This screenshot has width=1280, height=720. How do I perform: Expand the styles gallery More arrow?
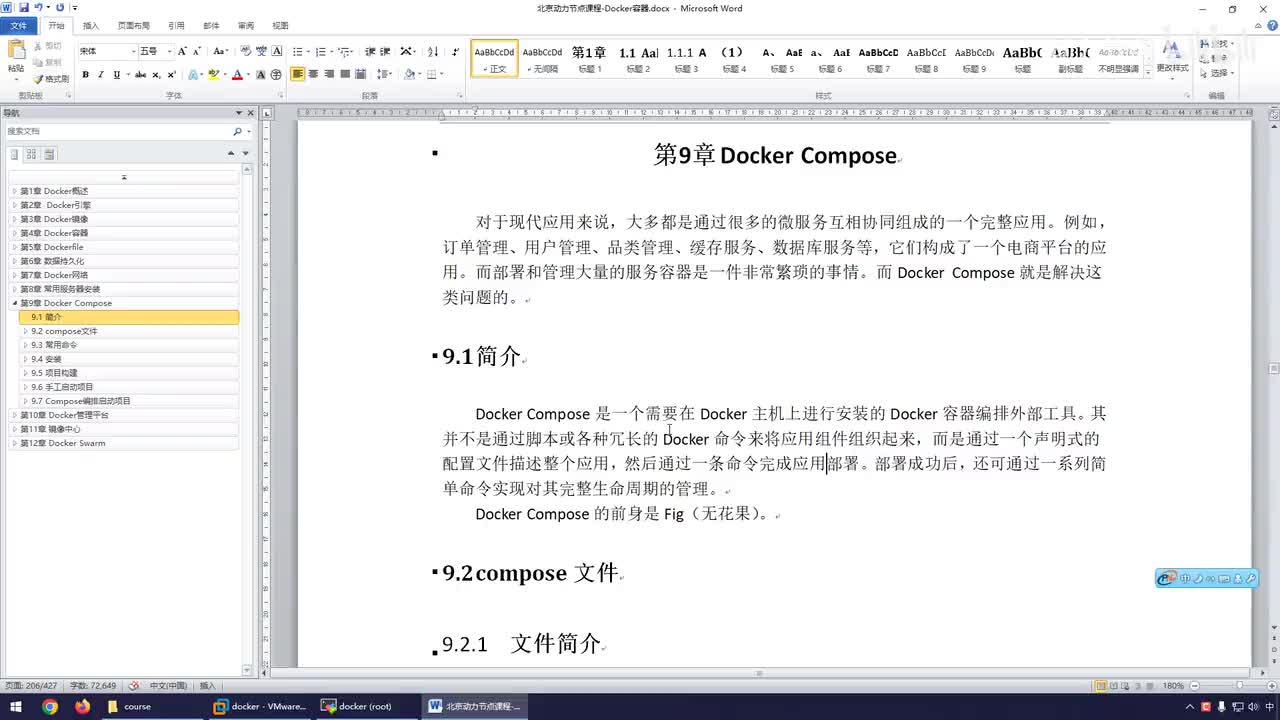tap(1146, 73)
